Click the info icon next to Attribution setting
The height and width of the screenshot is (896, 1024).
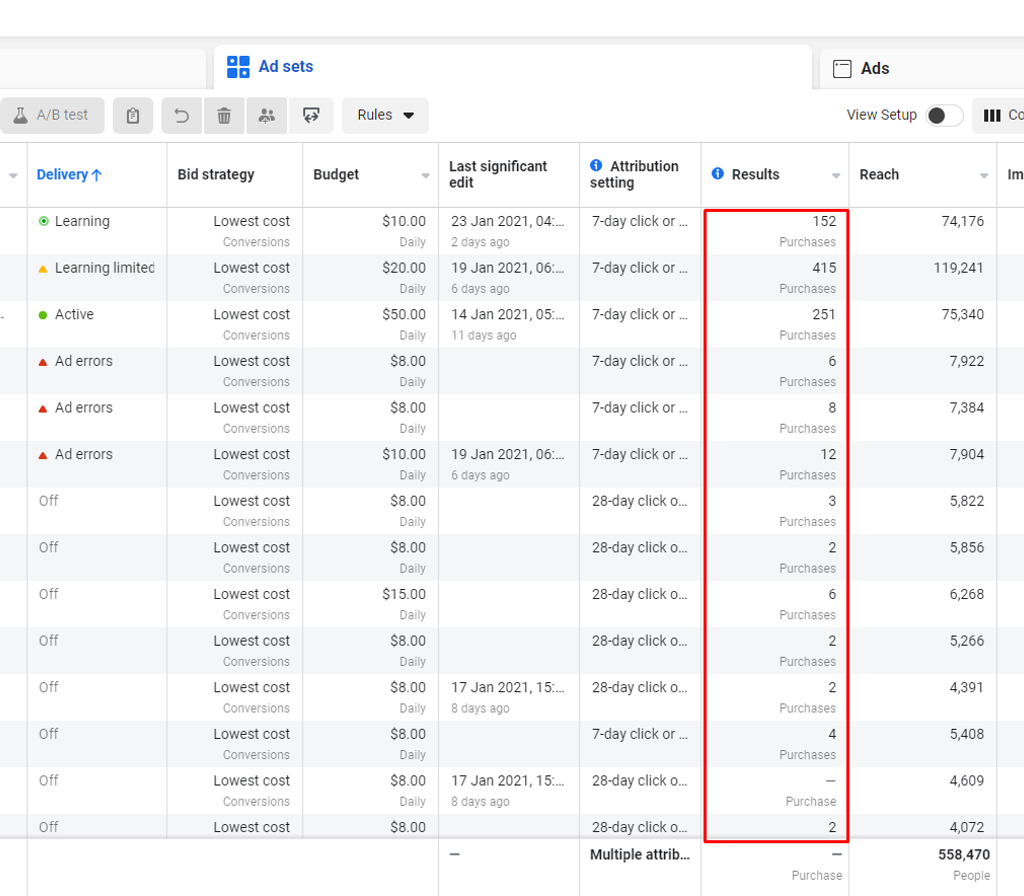(596, 166)
